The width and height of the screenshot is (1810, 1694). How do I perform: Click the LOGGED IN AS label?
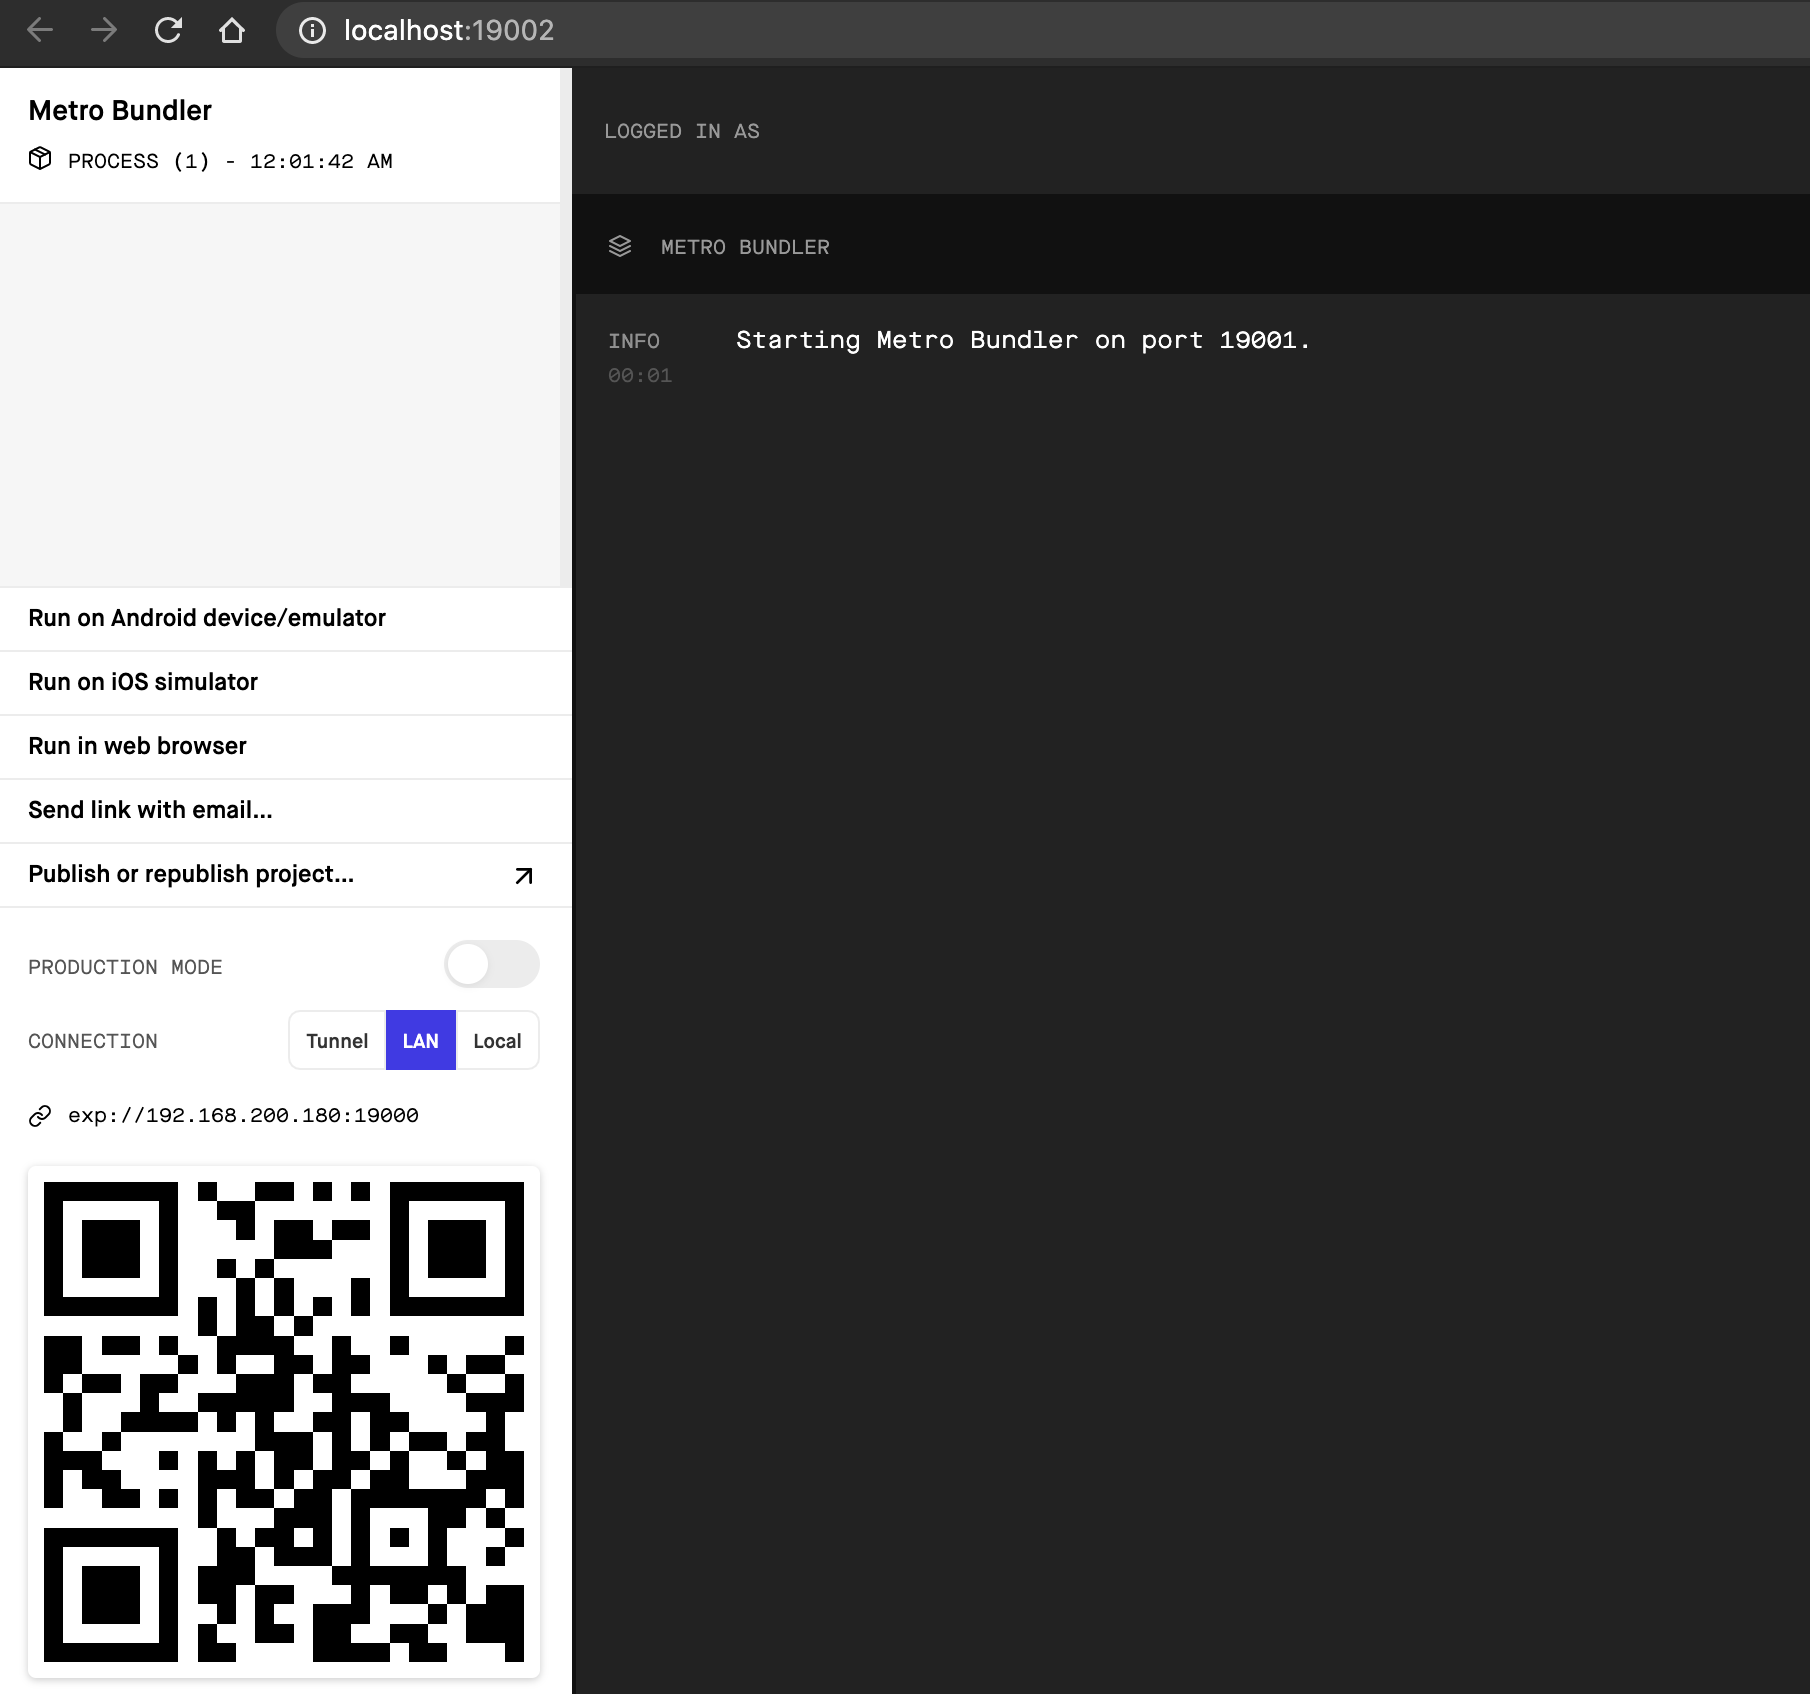(682, 132)
